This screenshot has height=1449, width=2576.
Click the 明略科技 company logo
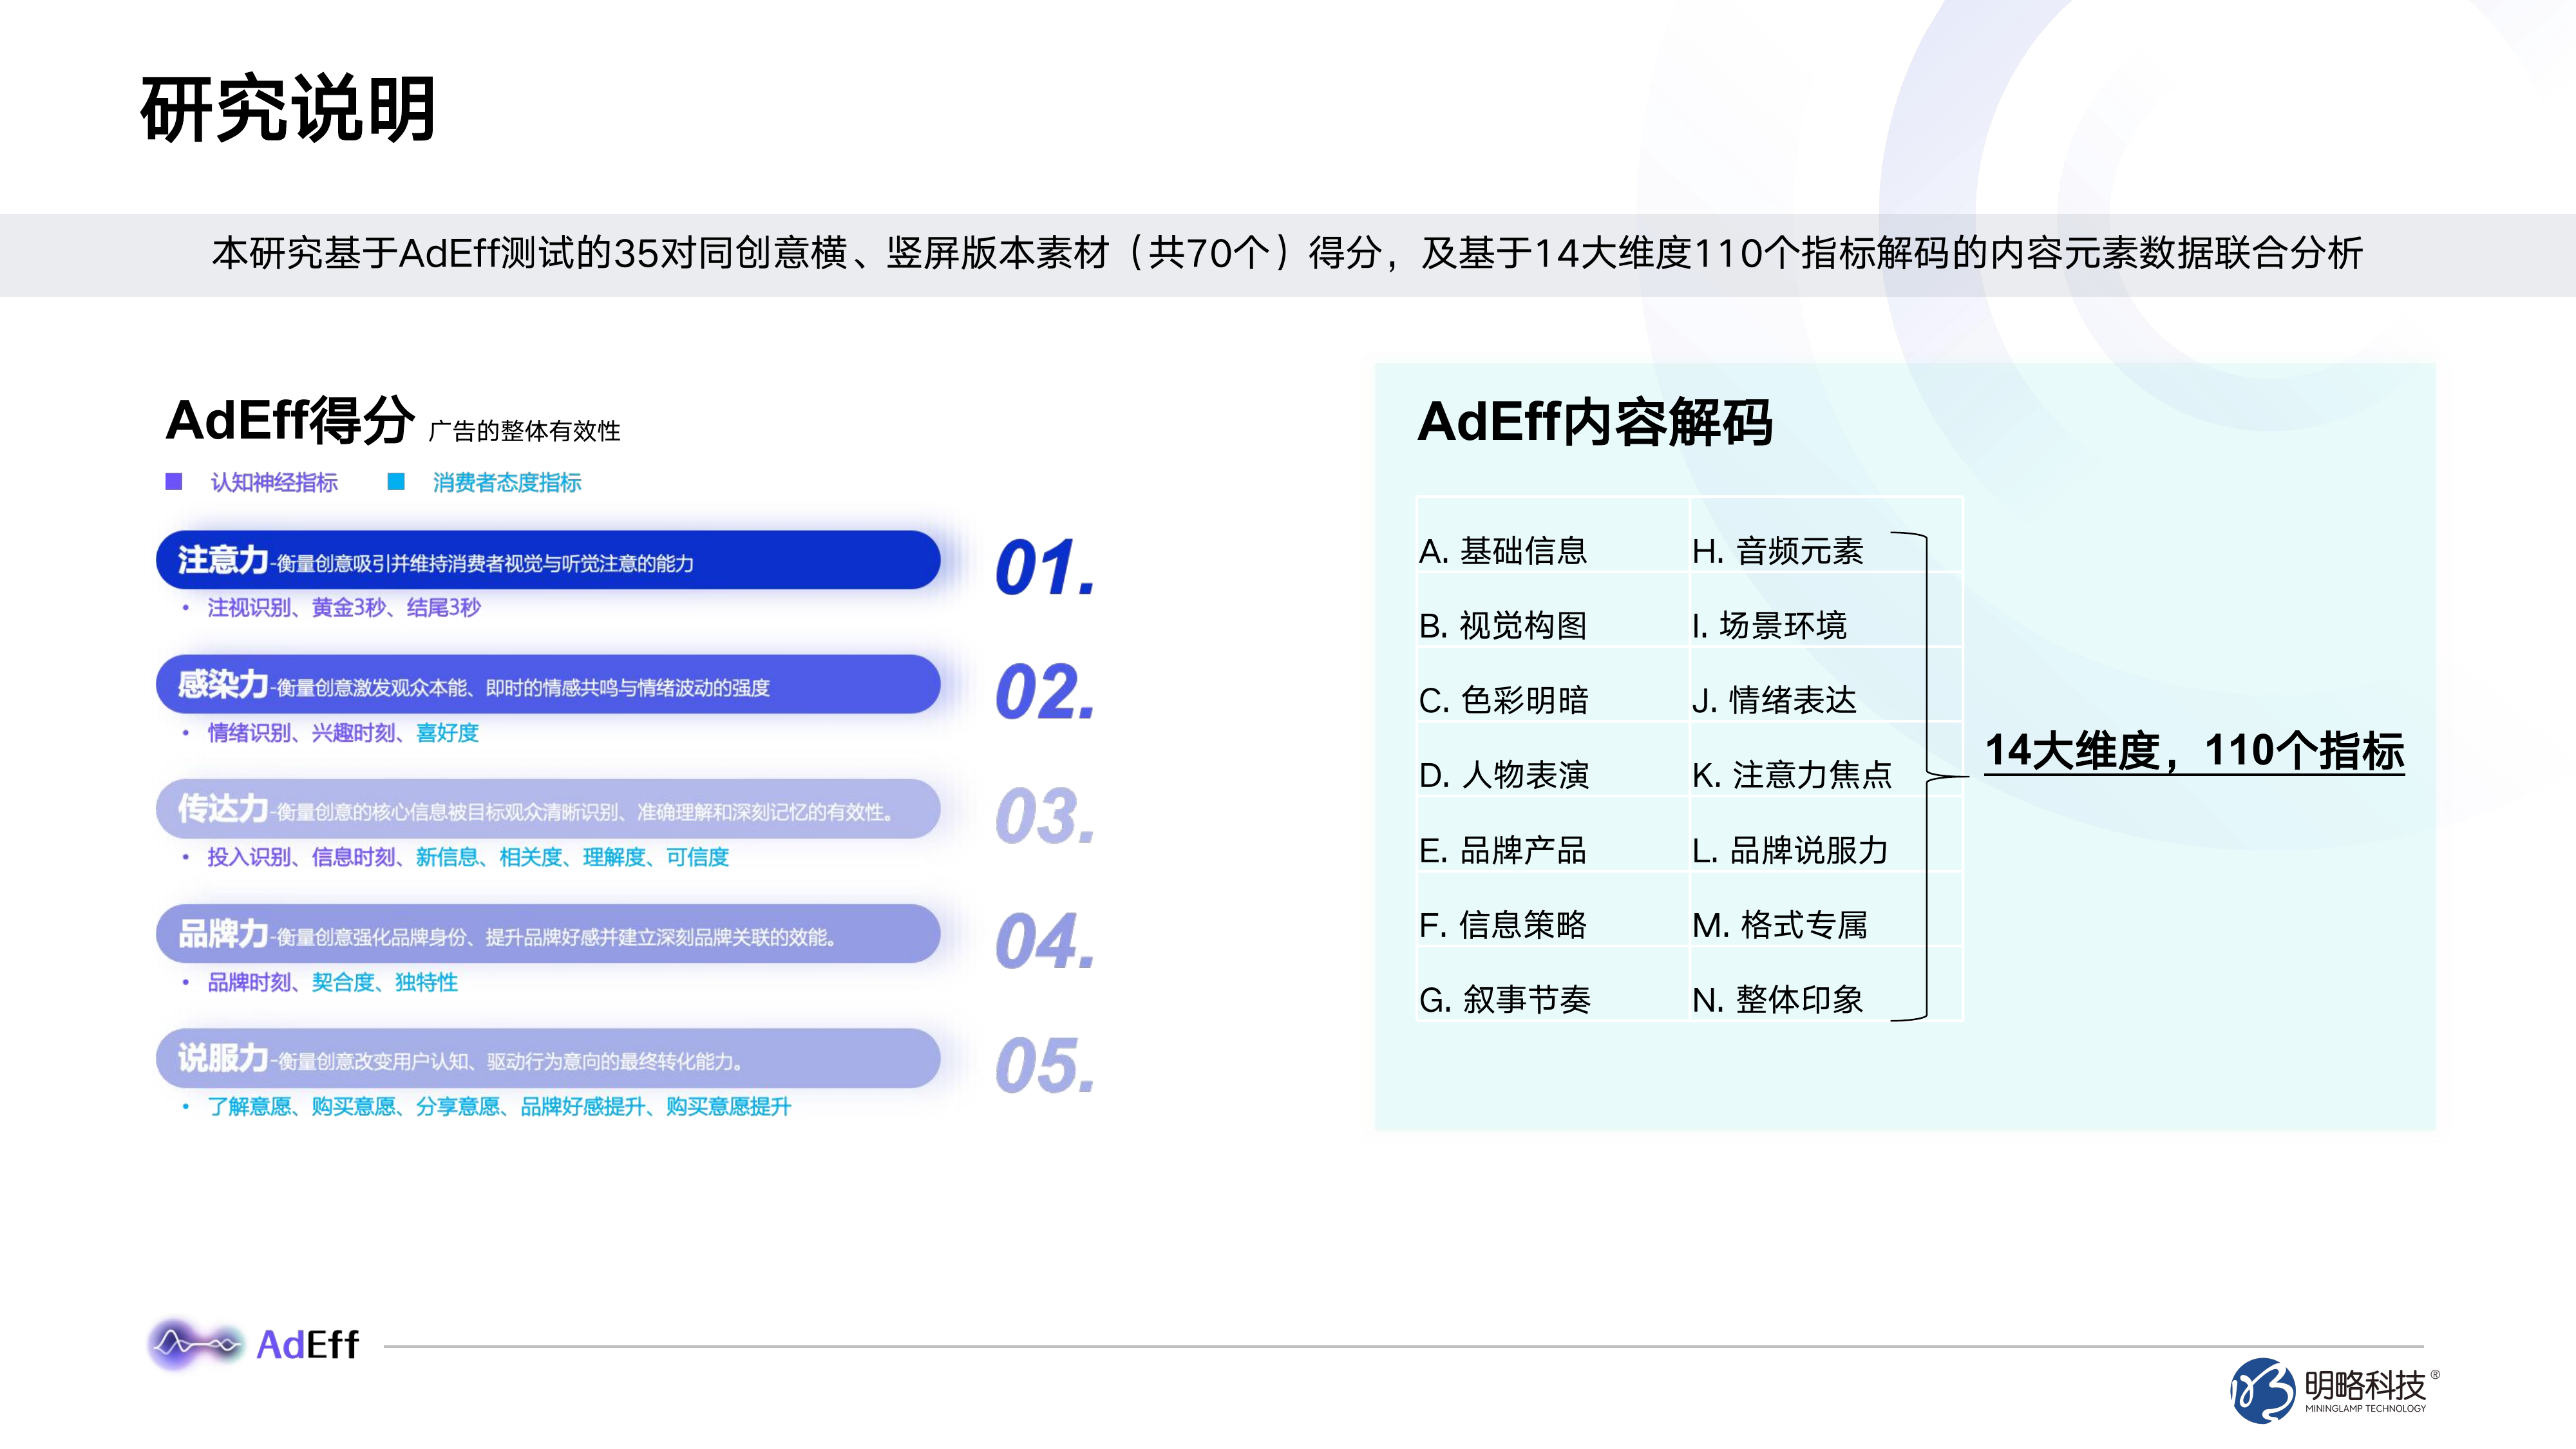tap(2334, 1389)
